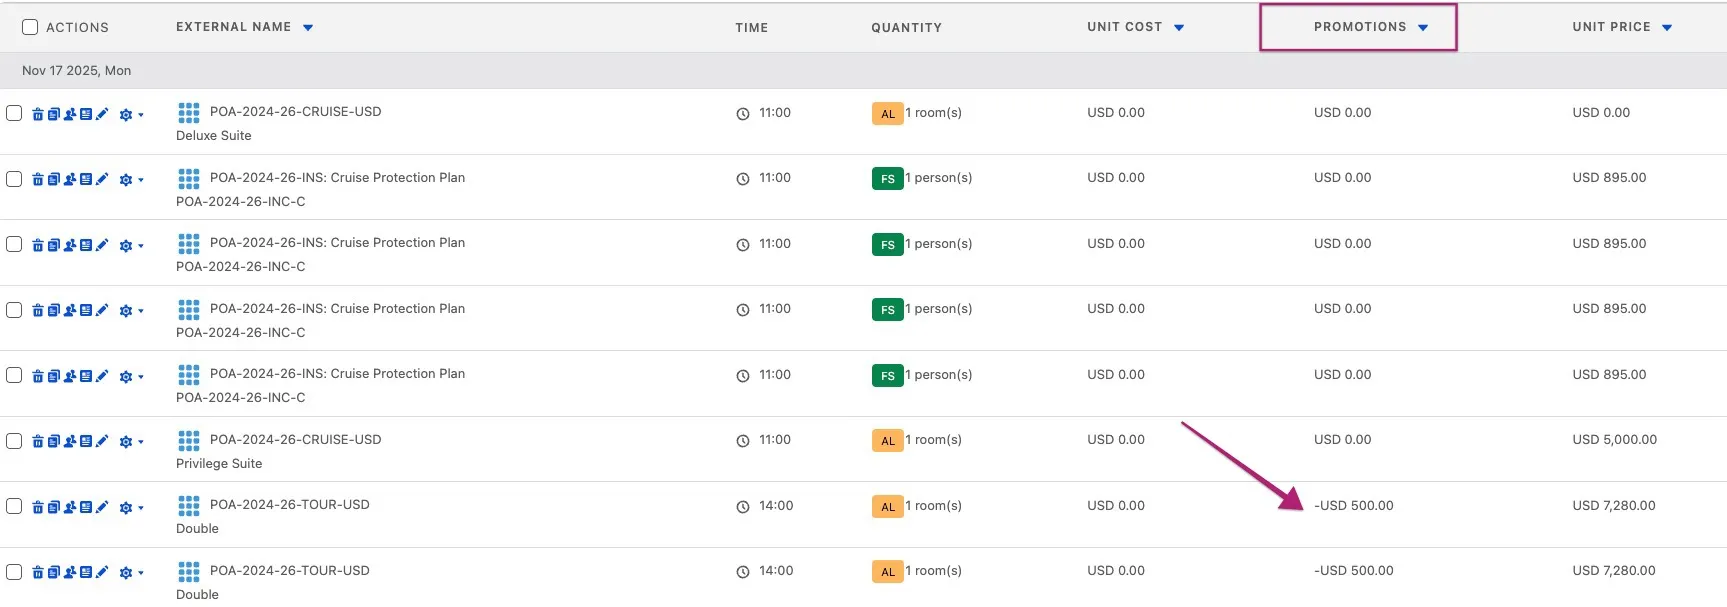Viewport: 1727px width, 607px height.
Task: Click the trash icon on Deluxe Suite row
Action: pyautogui.click(x=38, y=114)
